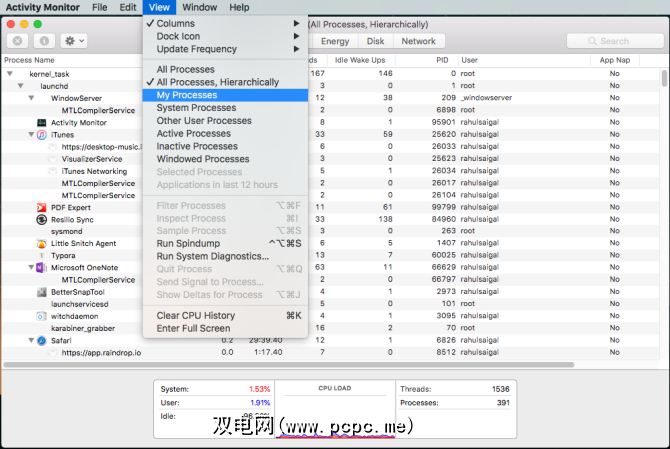Collapse the Microsoft OneNote disclosure triangle
The width and height of the screenshot is (670, 449).
(31, 267)
